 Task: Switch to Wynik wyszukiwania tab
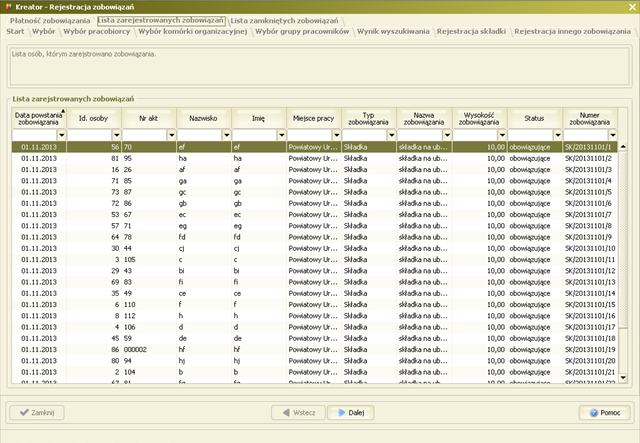pos(393,31)
